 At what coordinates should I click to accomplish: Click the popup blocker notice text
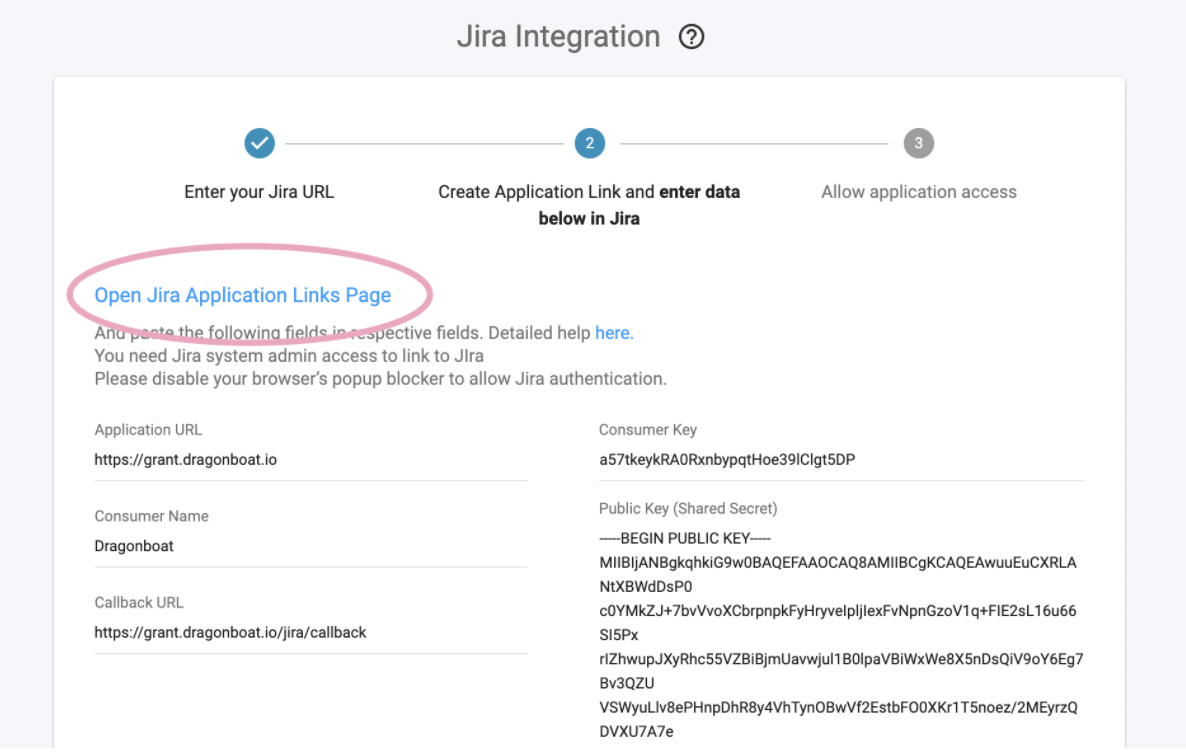point(380,379)
